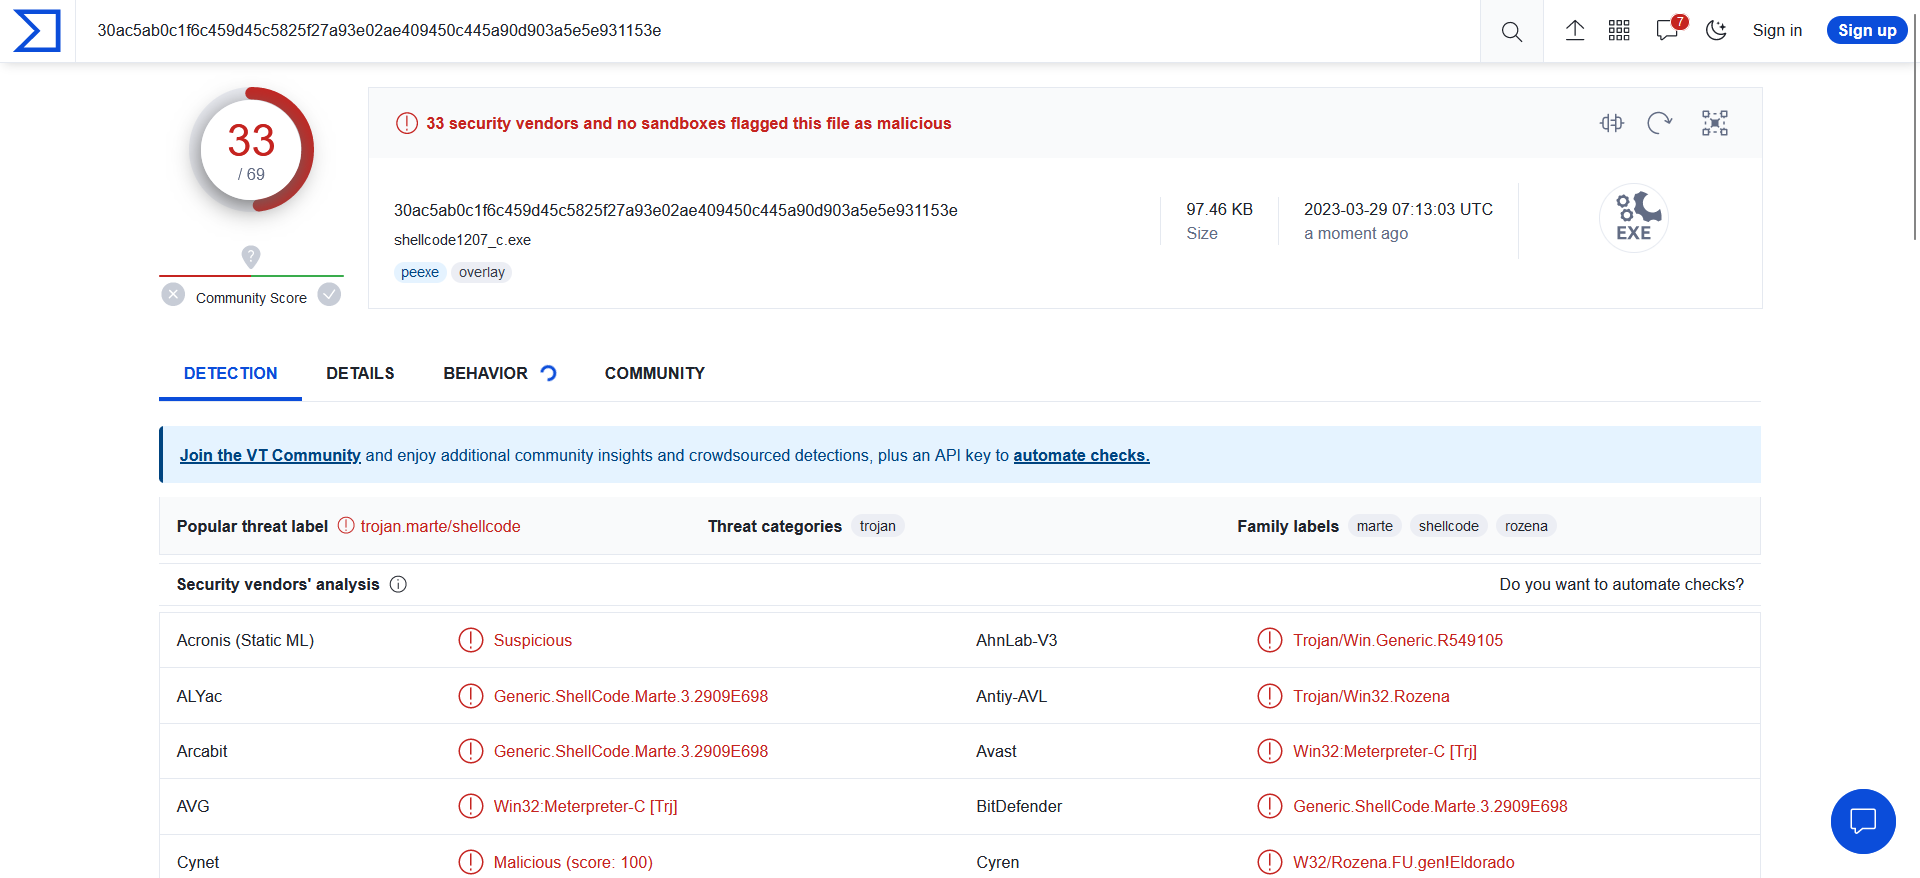Click the ALYac detection alert icon
This screenshot has width=1920, height=878.
point(471,696)
